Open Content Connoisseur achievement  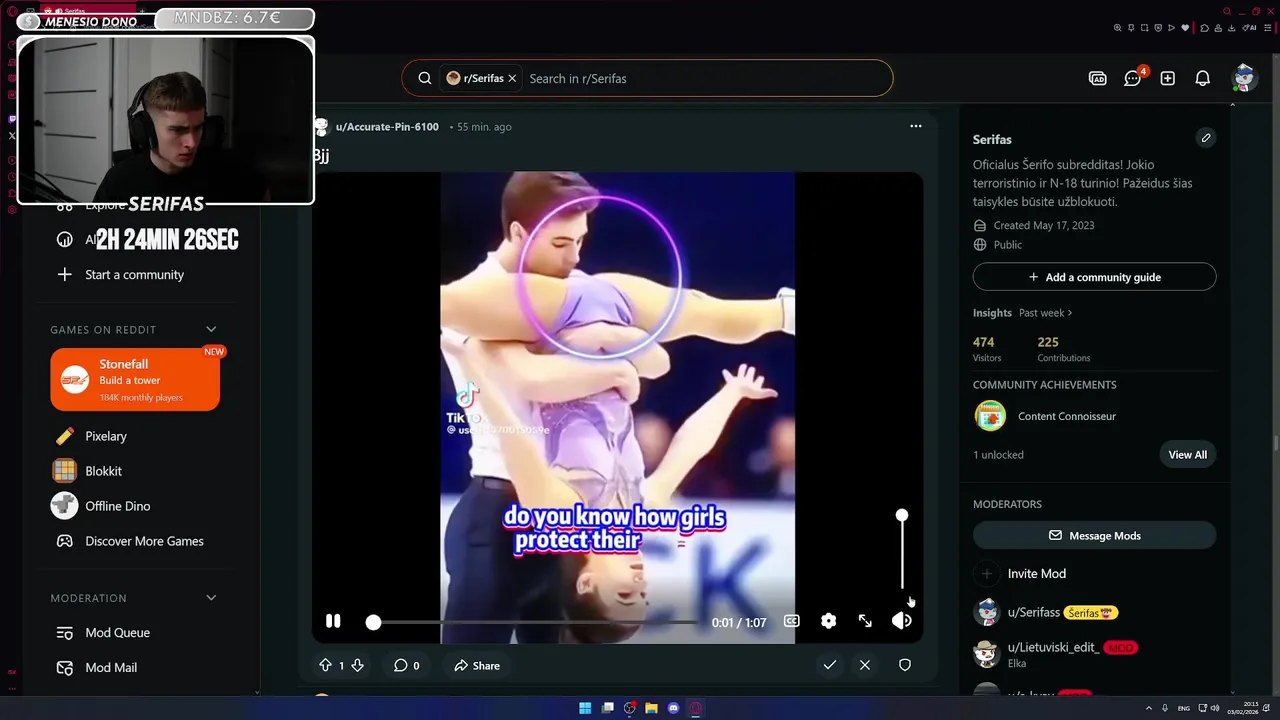[x=1066, y=416]
